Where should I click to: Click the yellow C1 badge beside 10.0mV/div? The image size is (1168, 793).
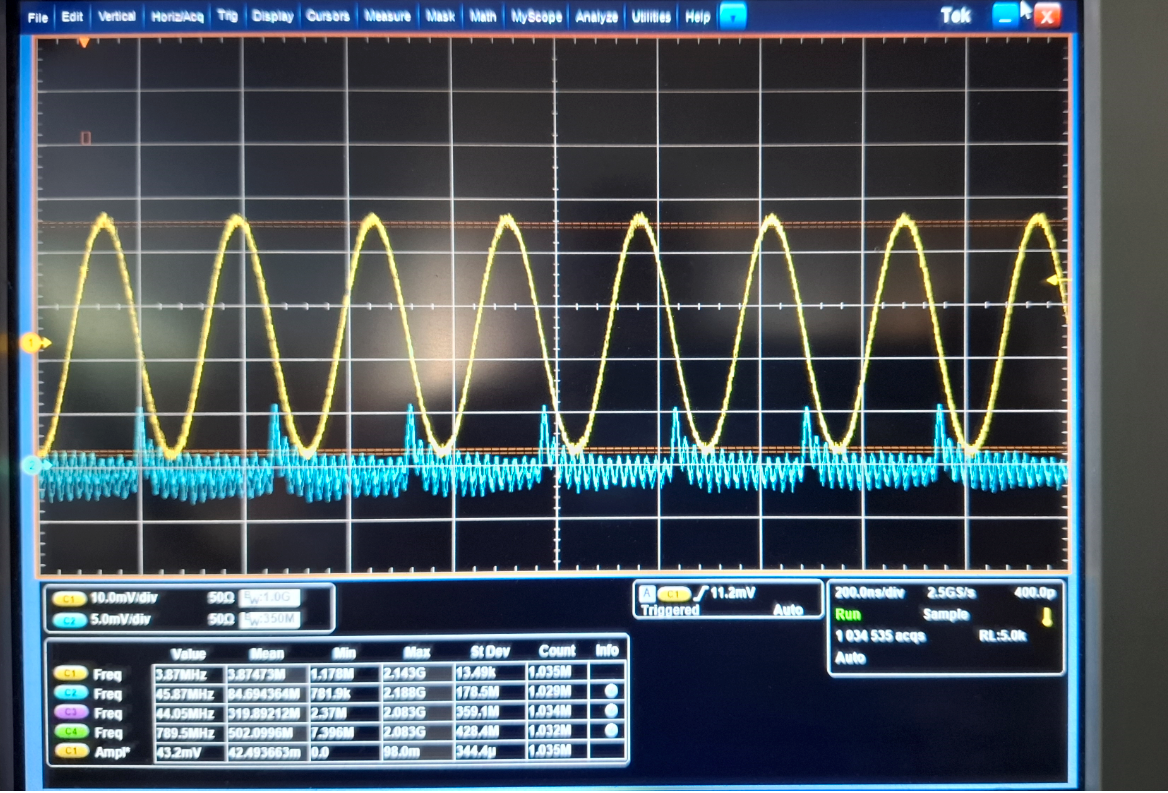[x=69, y=598]
